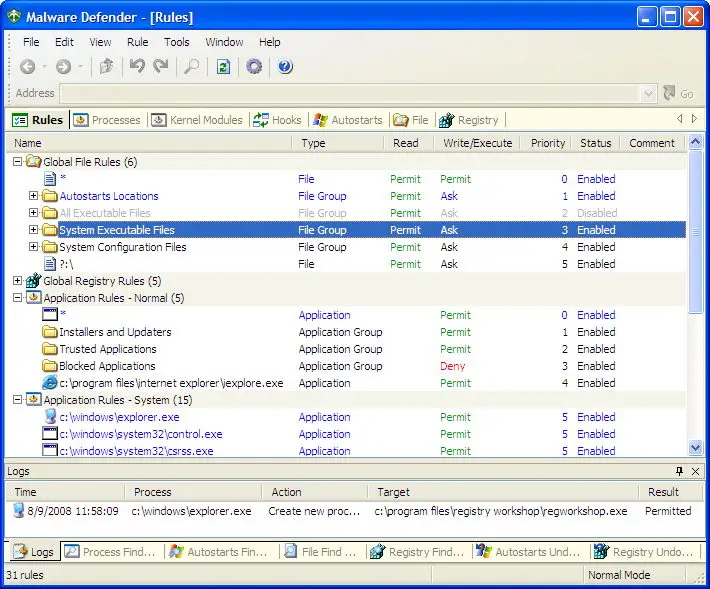Image resolution: width=710 pixels, height=589 pixels.
Task: Close the Logs panel with its X
Action: [696, 471]
